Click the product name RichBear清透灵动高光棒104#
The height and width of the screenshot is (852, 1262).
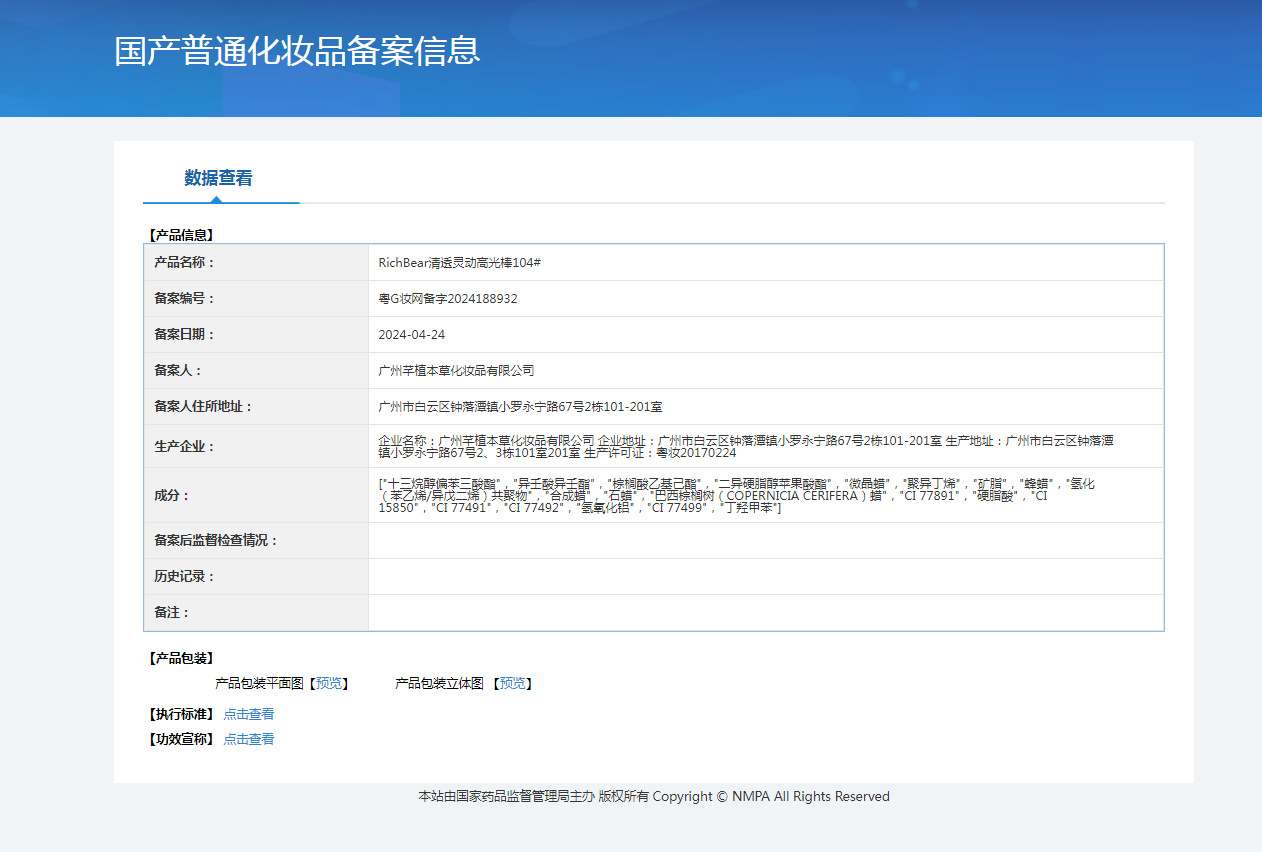[x=459, y=263]
